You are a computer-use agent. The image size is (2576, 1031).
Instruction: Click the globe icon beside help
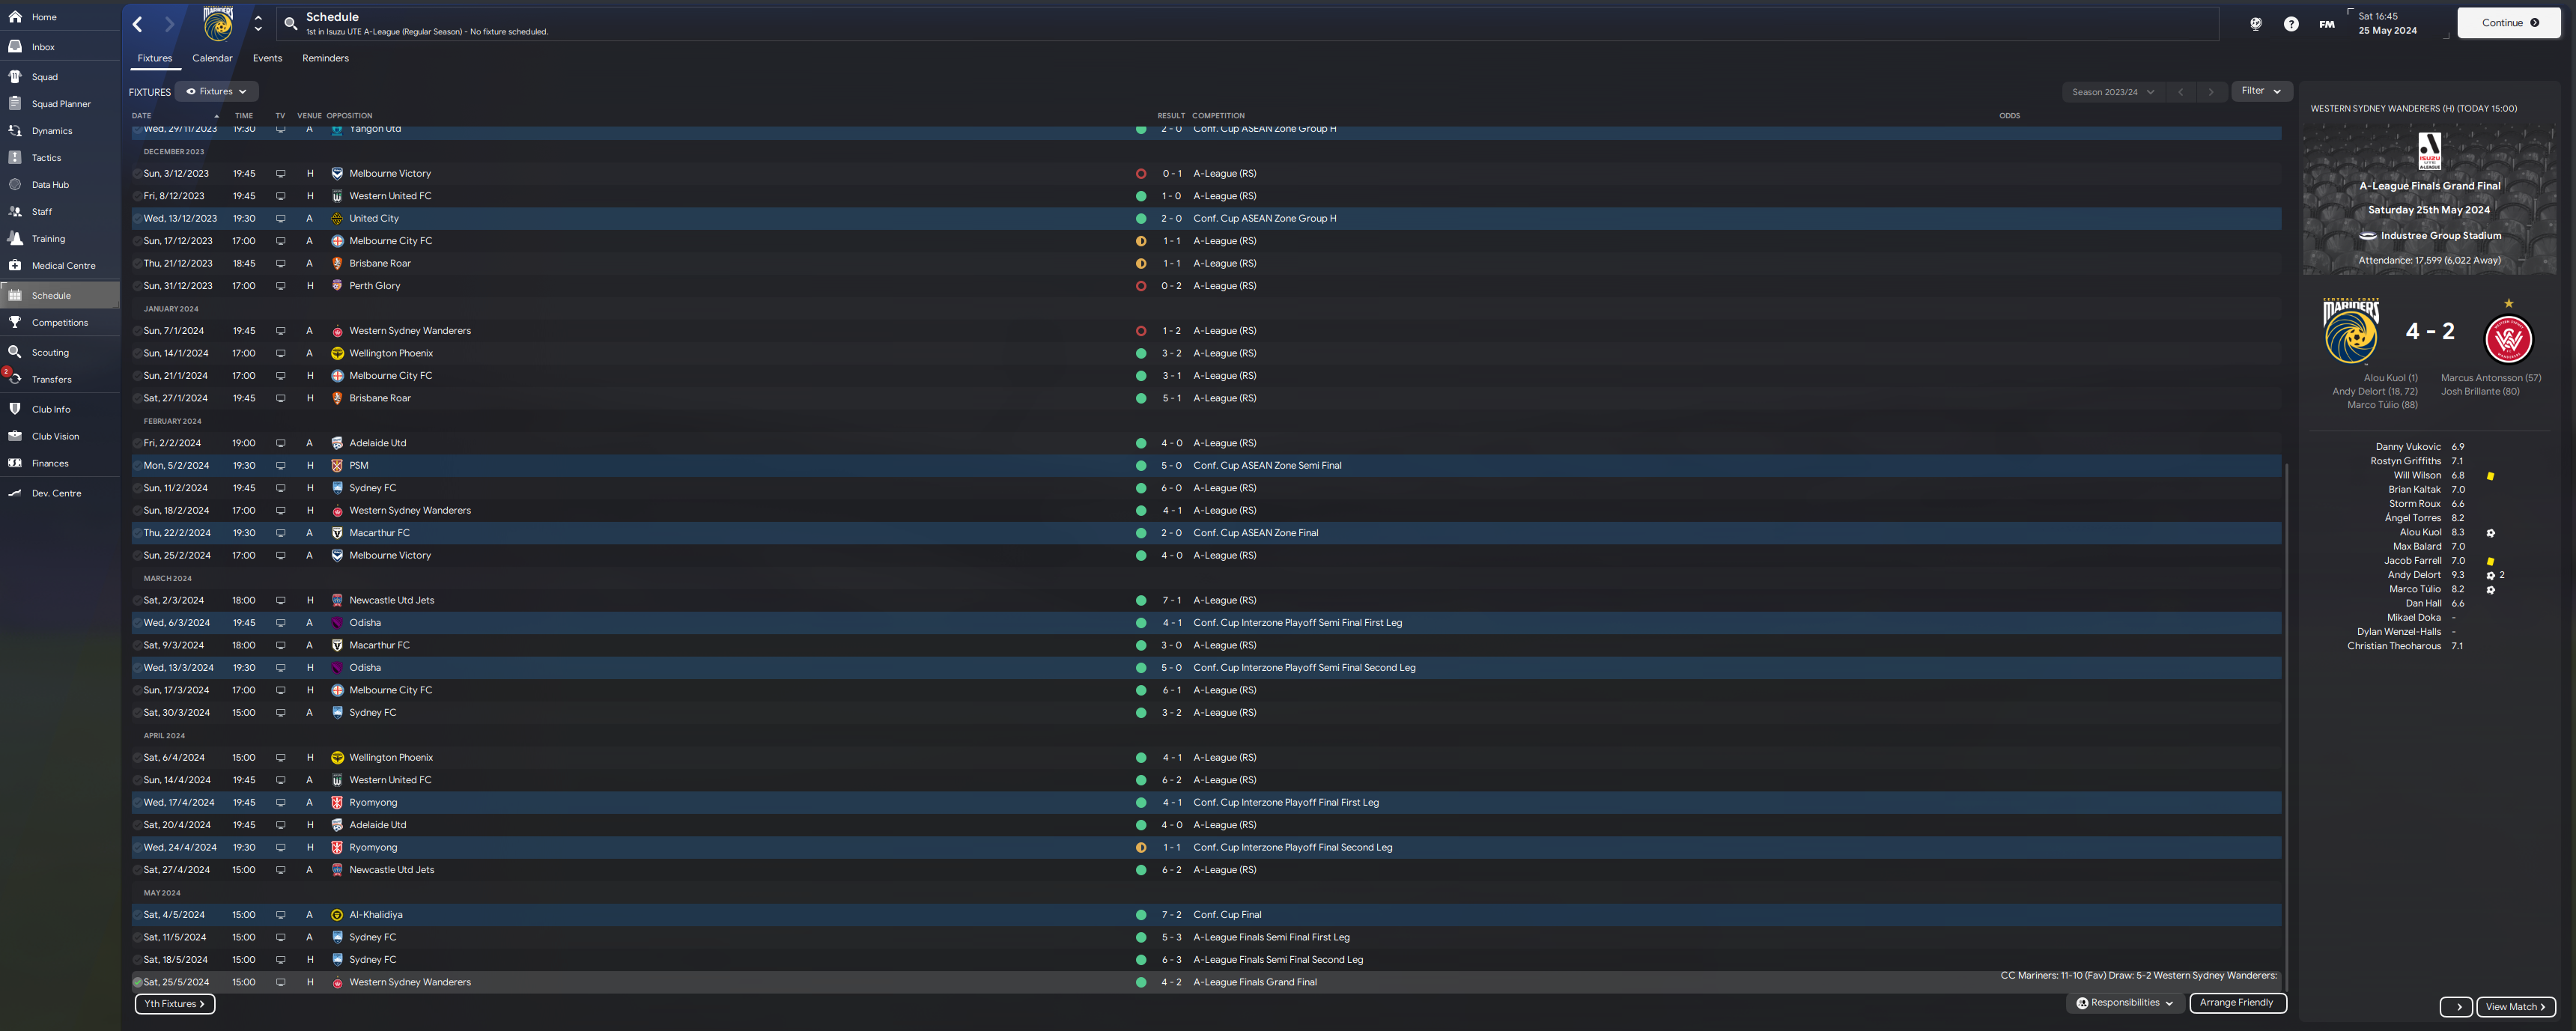point(2256,24)
